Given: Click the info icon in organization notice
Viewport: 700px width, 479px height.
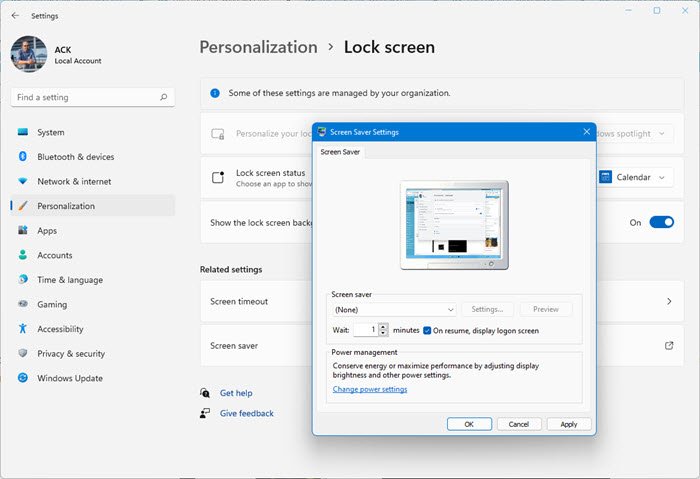Looking at the screenshot, I should click(x=215, y=93).
